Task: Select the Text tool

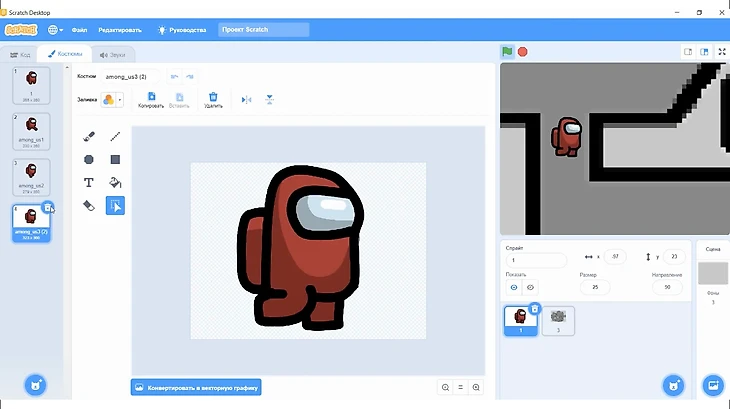Action: 89,182
